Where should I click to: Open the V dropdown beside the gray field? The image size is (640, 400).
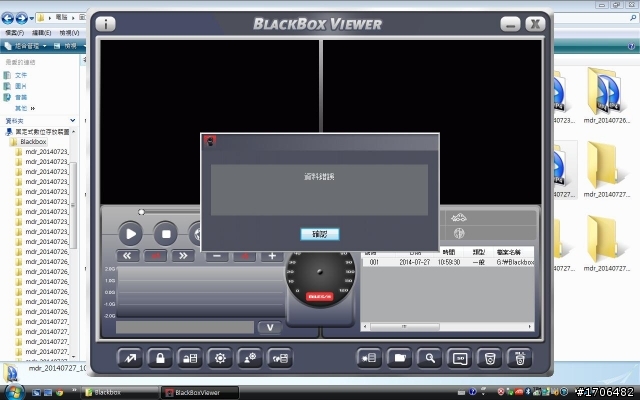pyautogui.click(x=270, y=327)
